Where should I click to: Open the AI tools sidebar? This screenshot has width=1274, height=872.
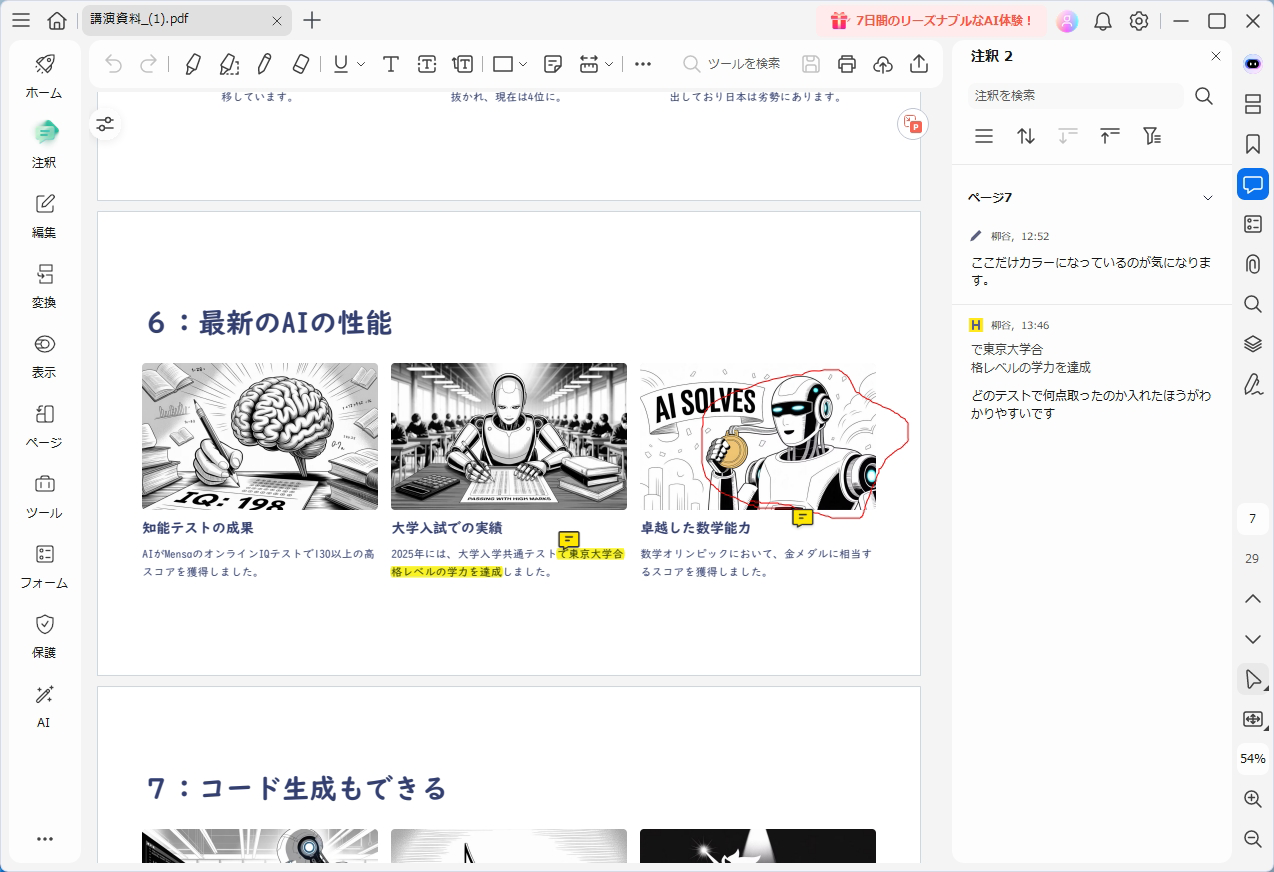(43, 704)
